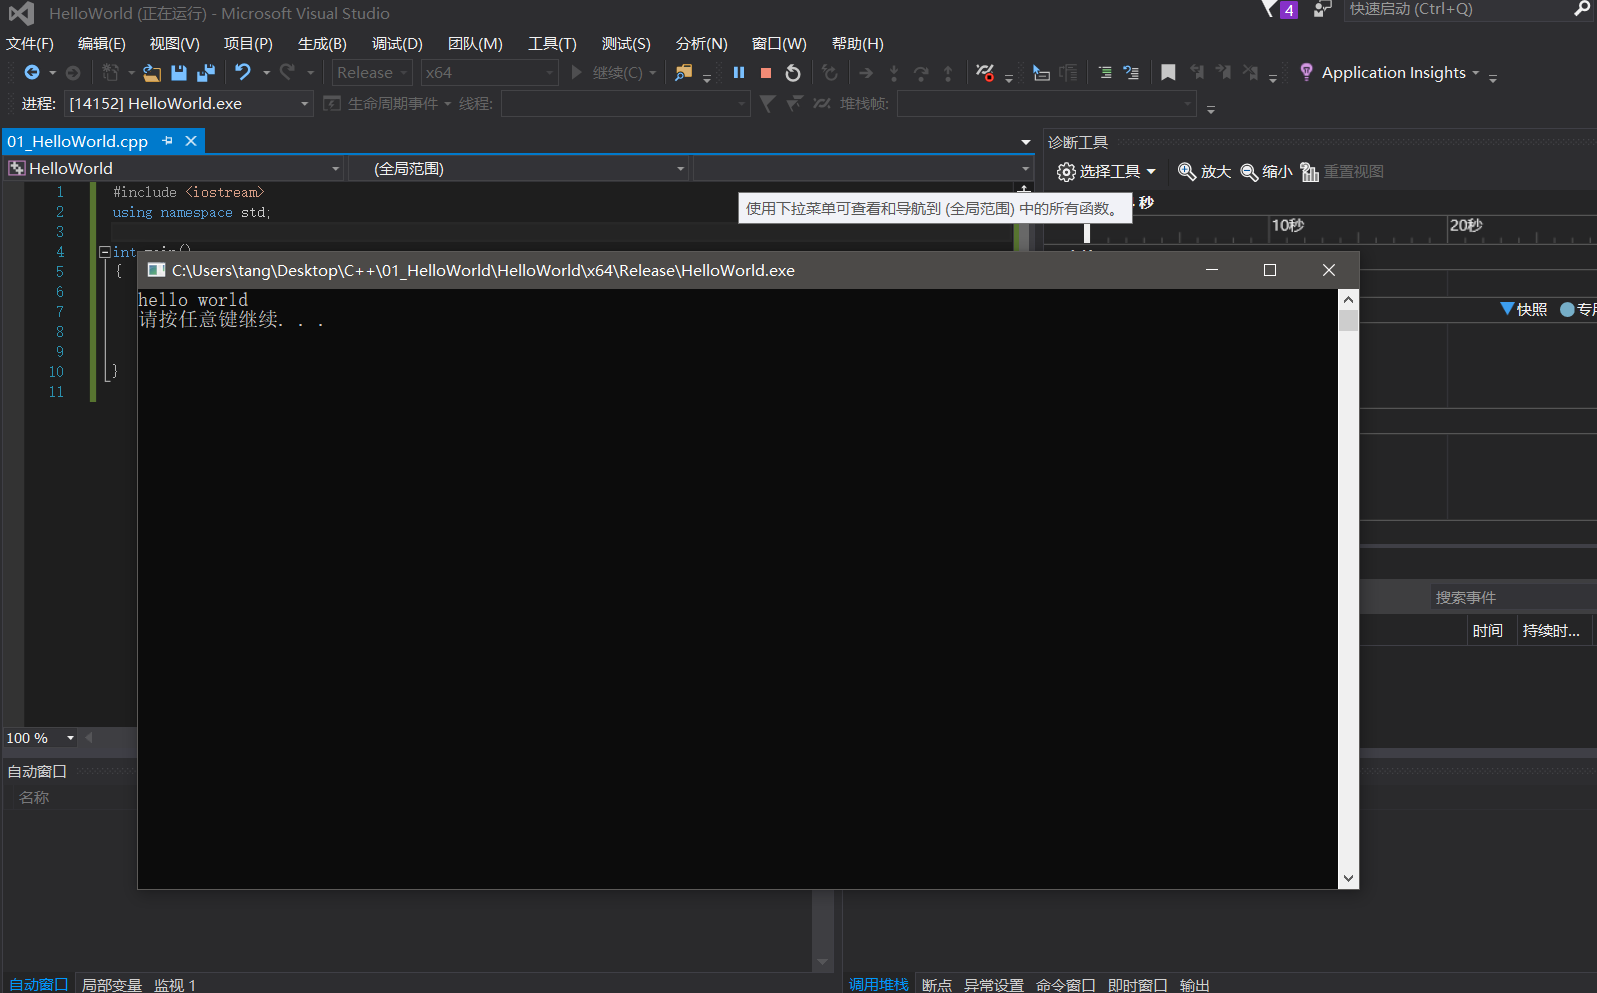Open the editor 100 % zoom dropdown
This screenshot has height=993, width=1597.
(x=70, y=738)
